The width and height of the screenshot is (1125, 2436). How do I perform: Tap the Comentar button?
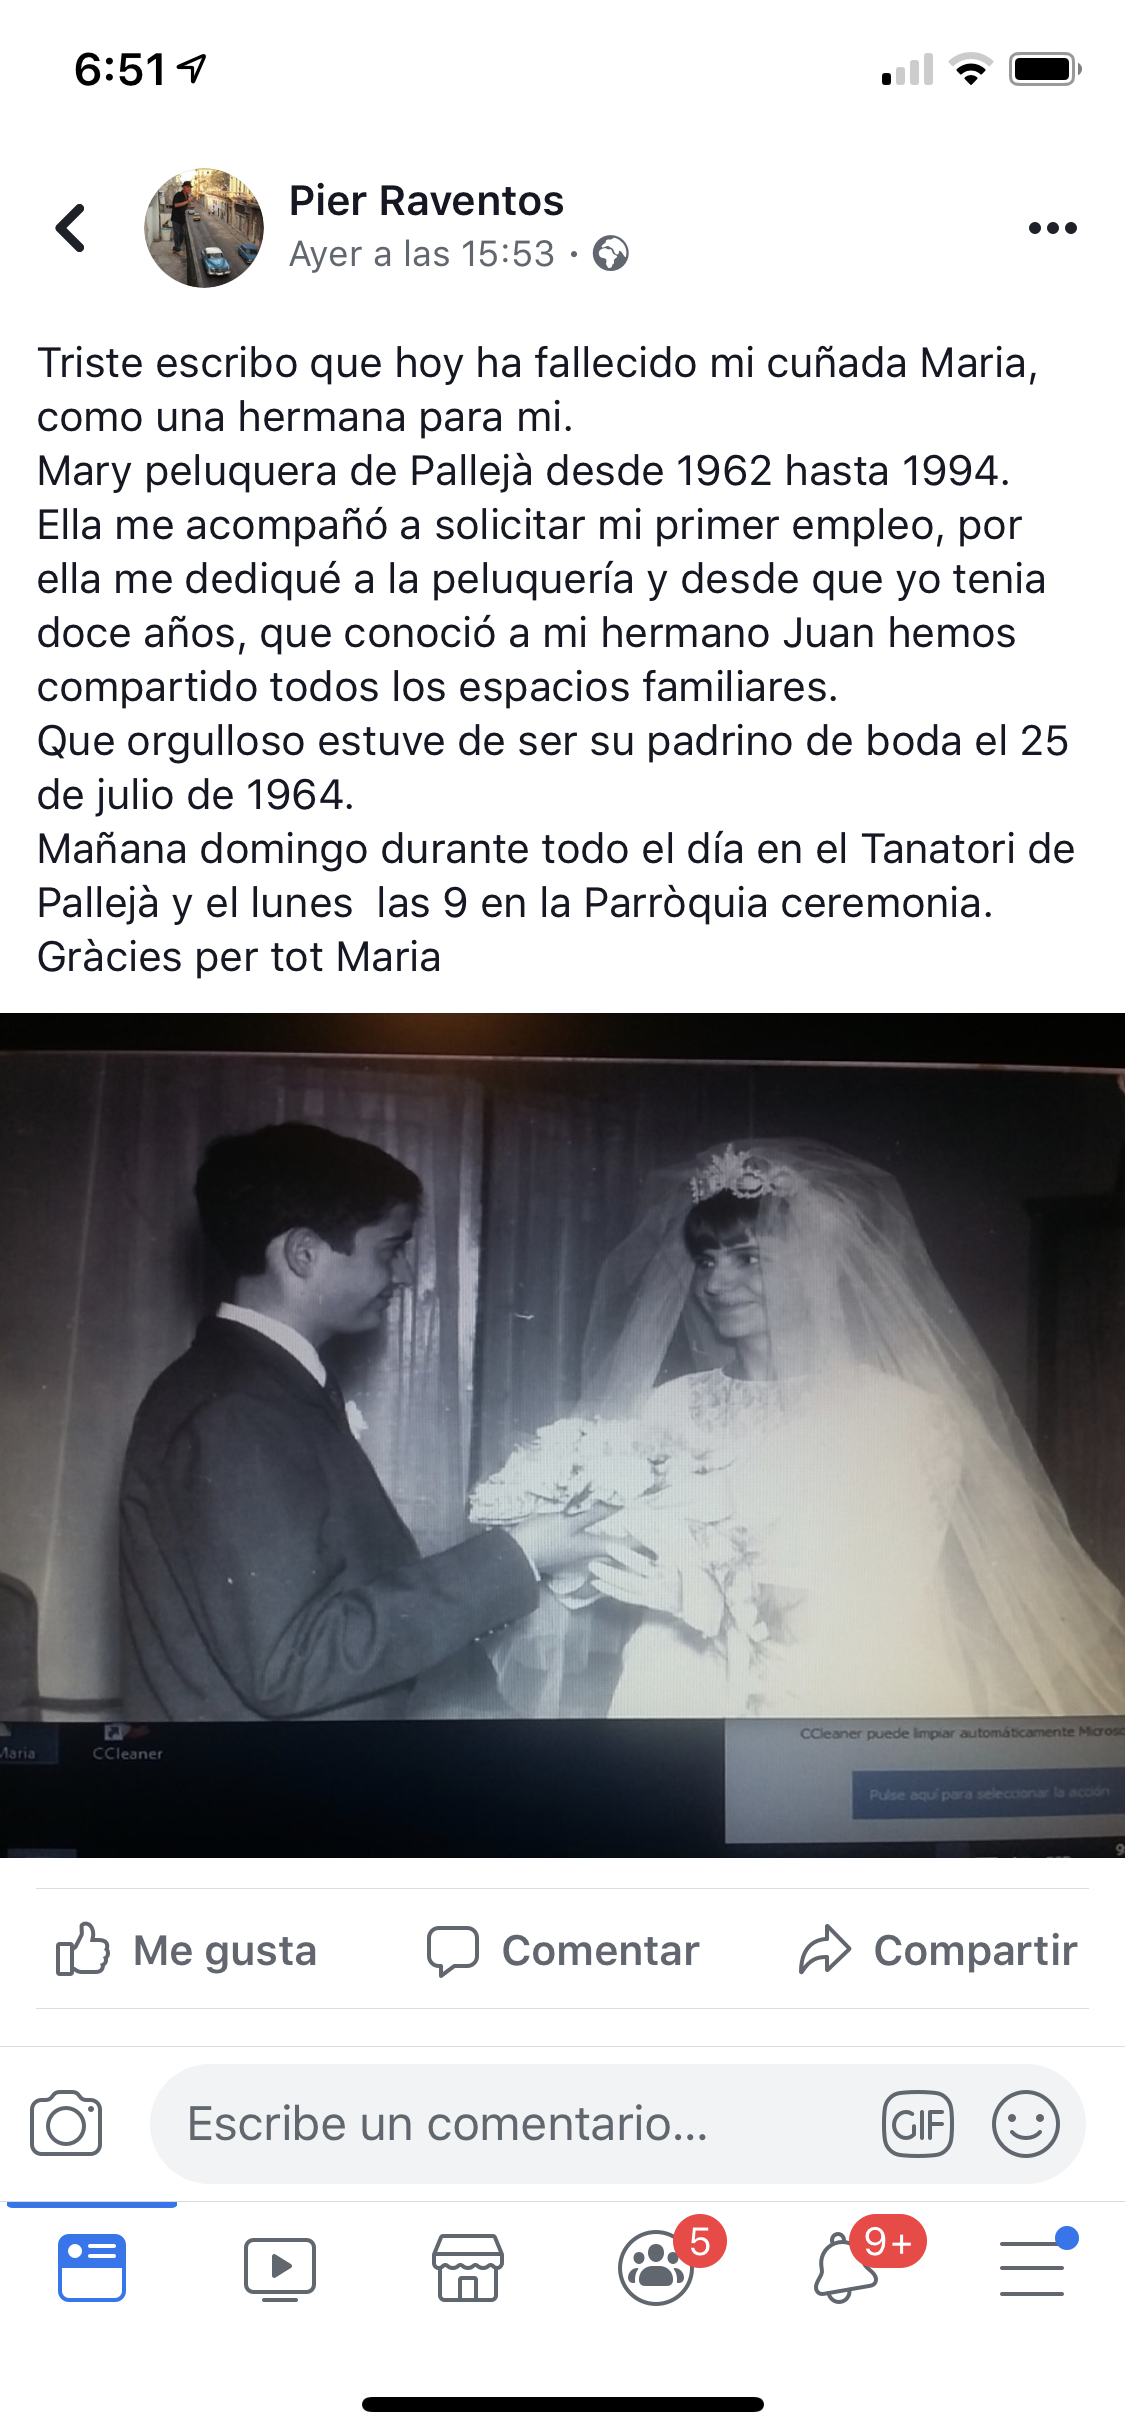point(563,1950)
